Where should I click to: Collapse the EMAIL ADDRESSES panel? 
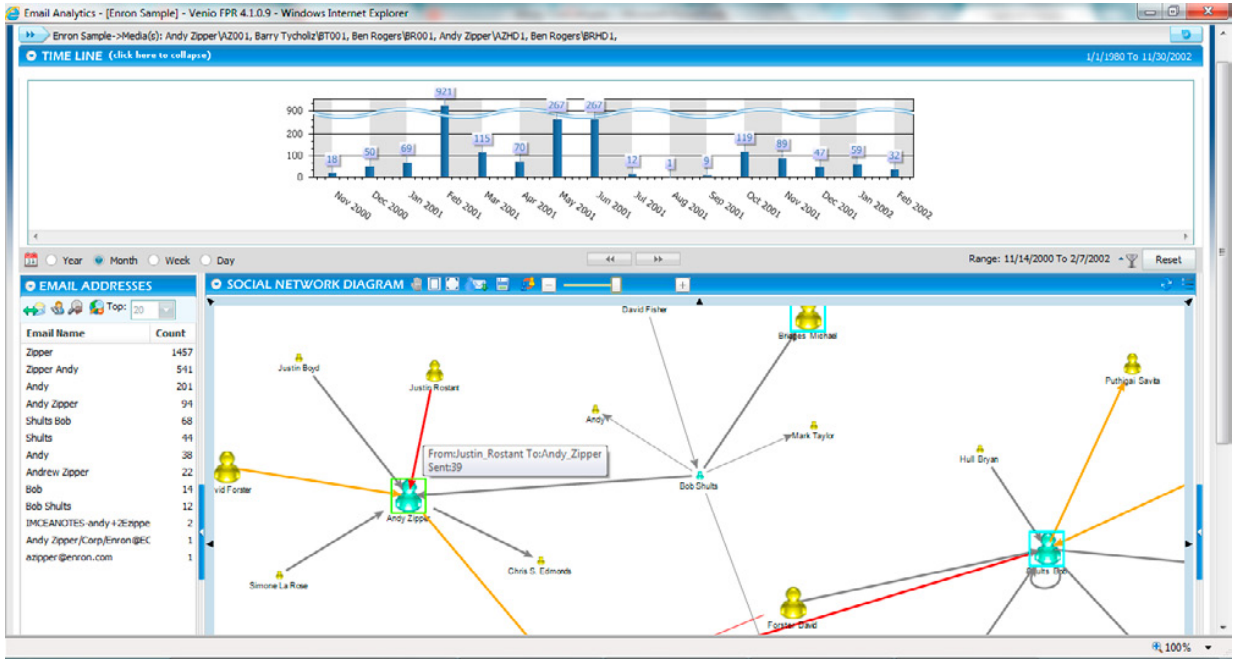click(32, 286)
